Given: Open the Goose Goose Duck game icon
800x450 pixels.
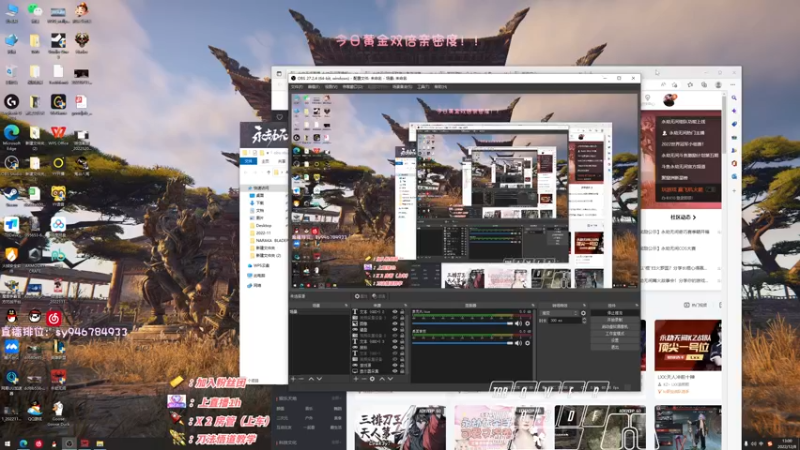Looking at the screenshot, I should coord(58,410).
